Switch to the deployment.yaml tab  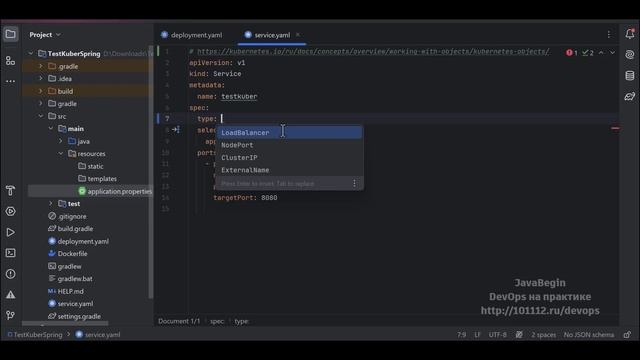(x=191, y=35)
